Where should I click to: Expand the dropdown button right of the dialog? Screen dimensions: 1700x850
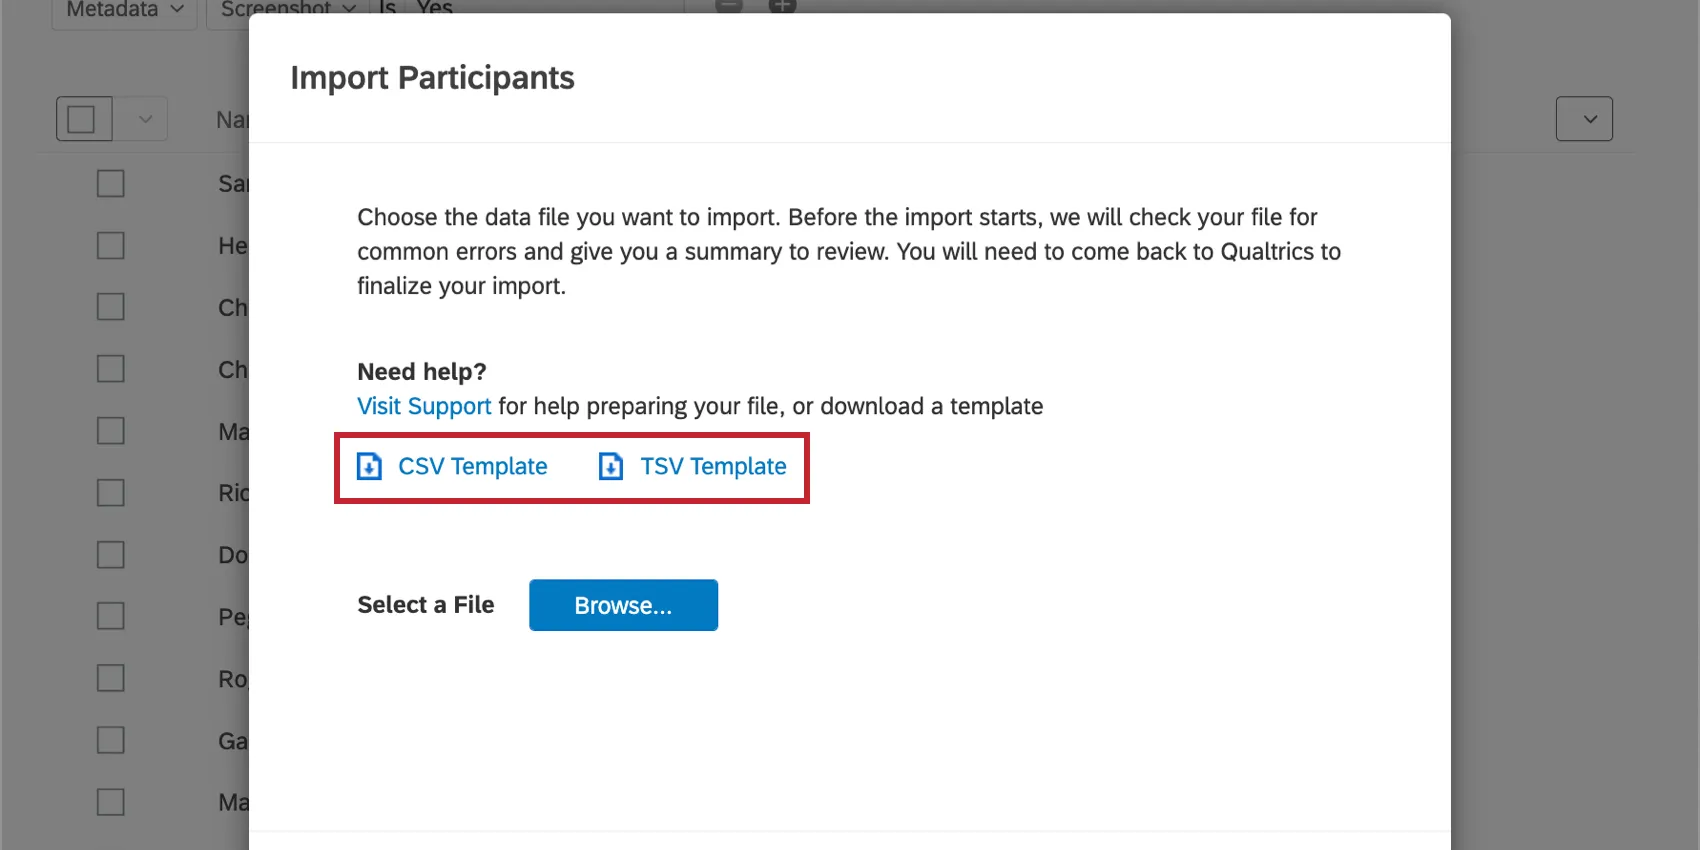click(x=1584, y=119)
